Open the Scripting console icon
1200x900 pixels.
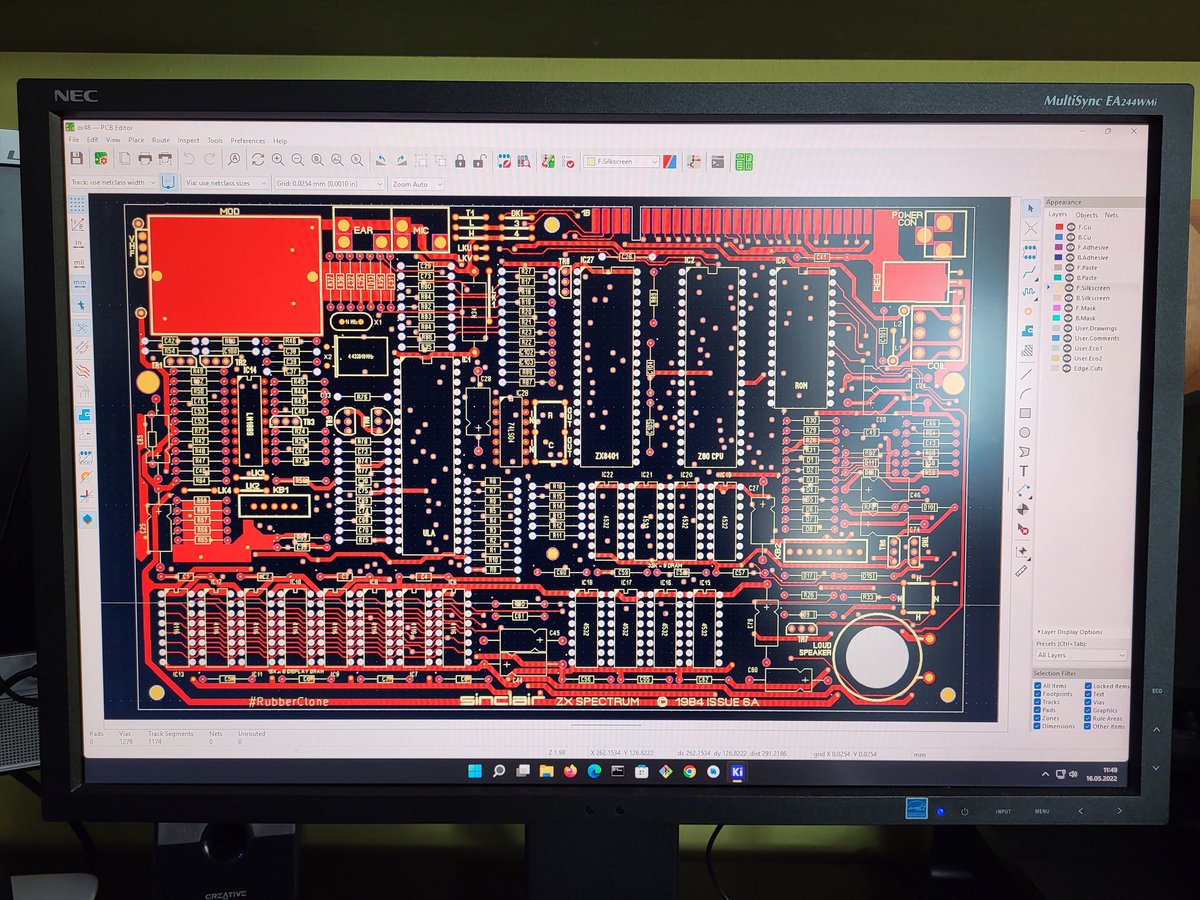point(717,161)
